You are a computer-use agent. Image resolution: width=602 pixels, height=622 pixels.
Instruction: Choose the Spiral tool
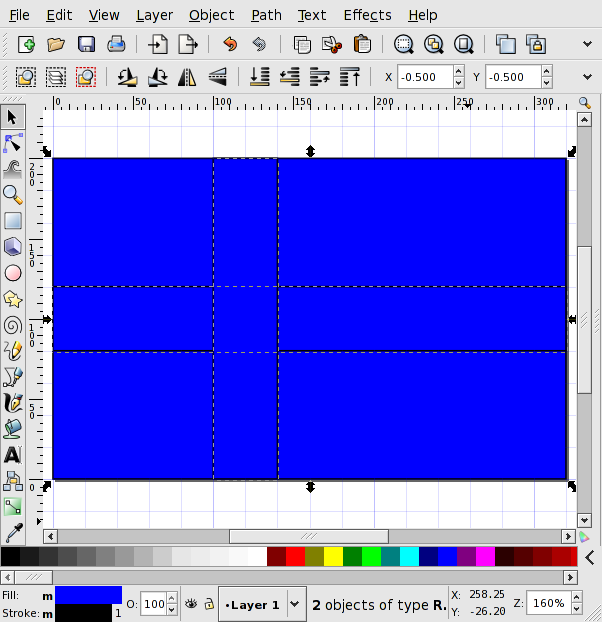13,324
